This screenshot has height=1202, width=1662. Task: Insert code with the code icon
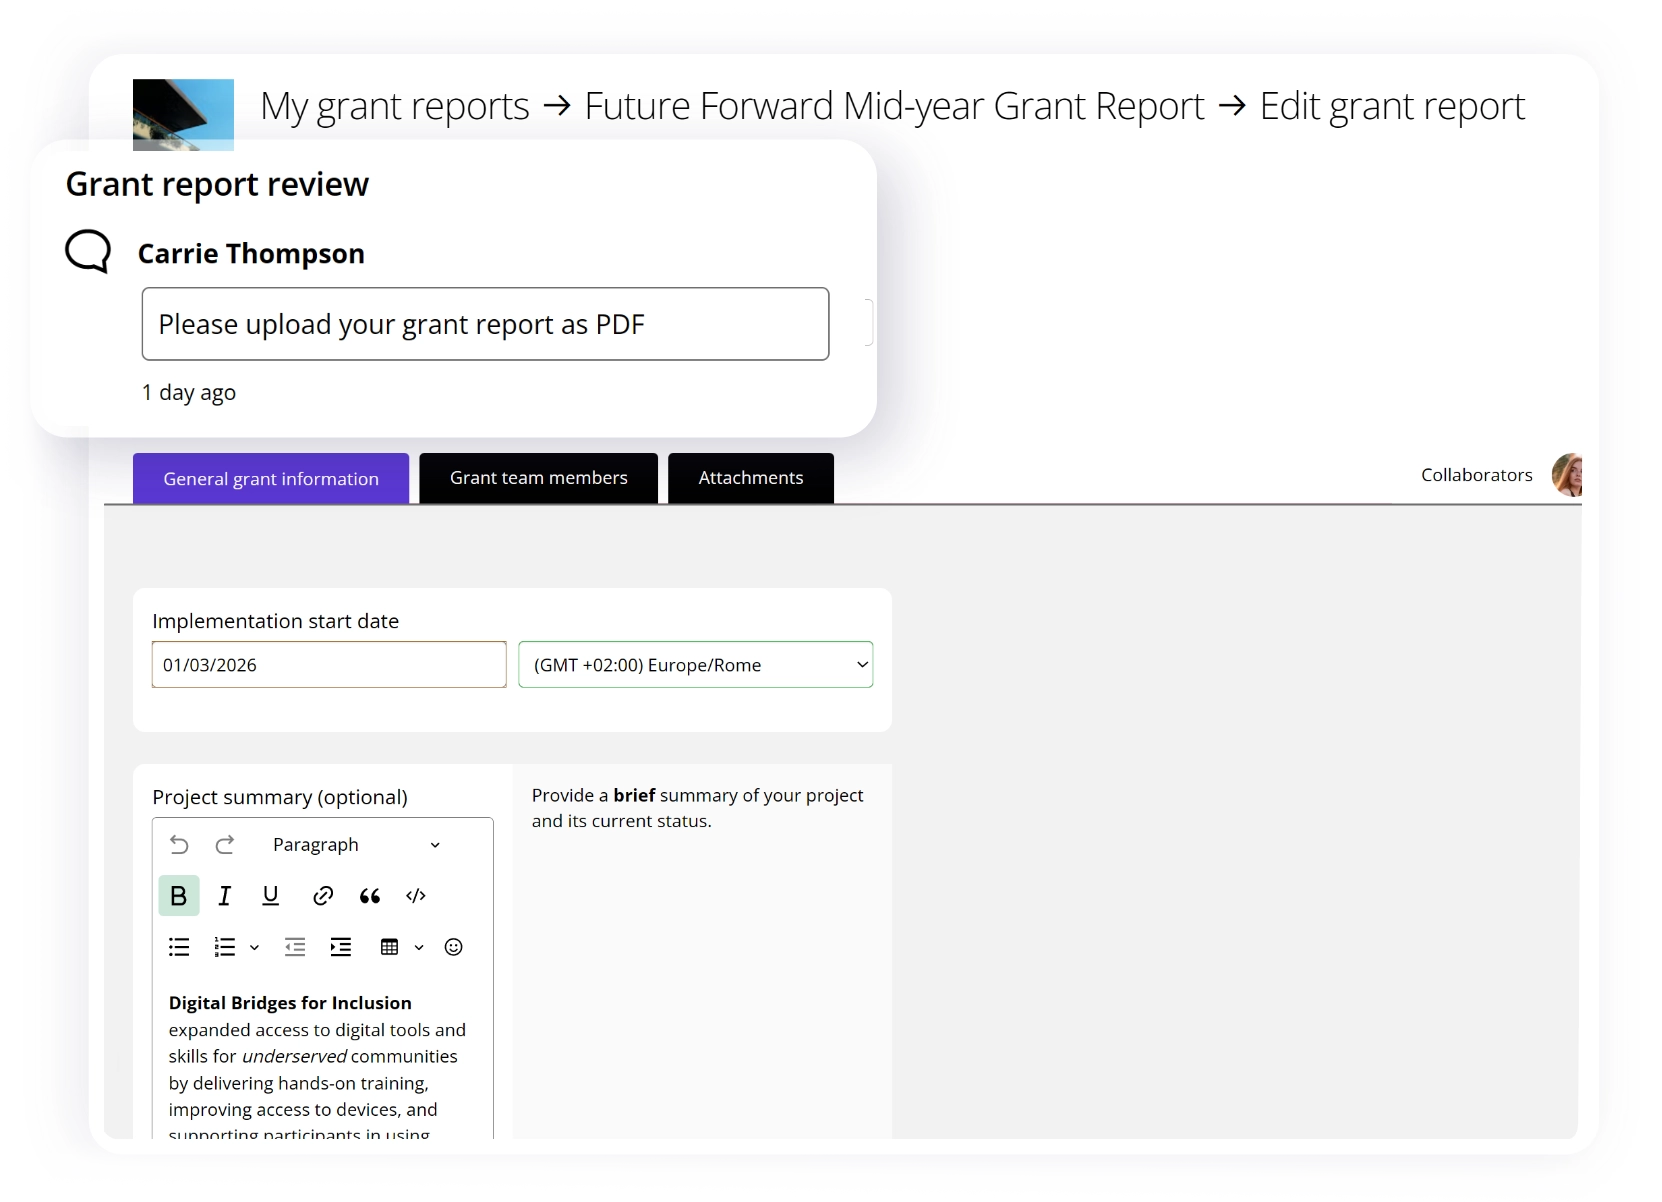[x=416, y=896]
